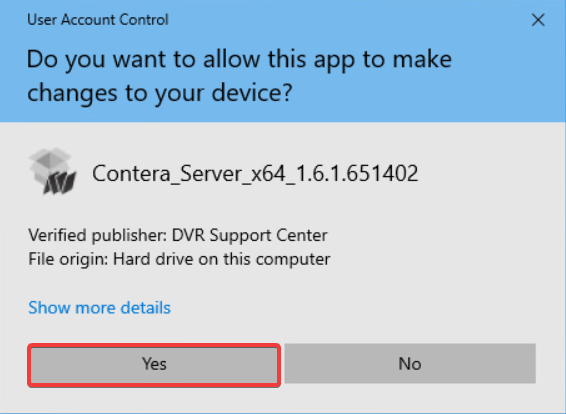Click the 'changes to your device?' heading line

[159, 93]
